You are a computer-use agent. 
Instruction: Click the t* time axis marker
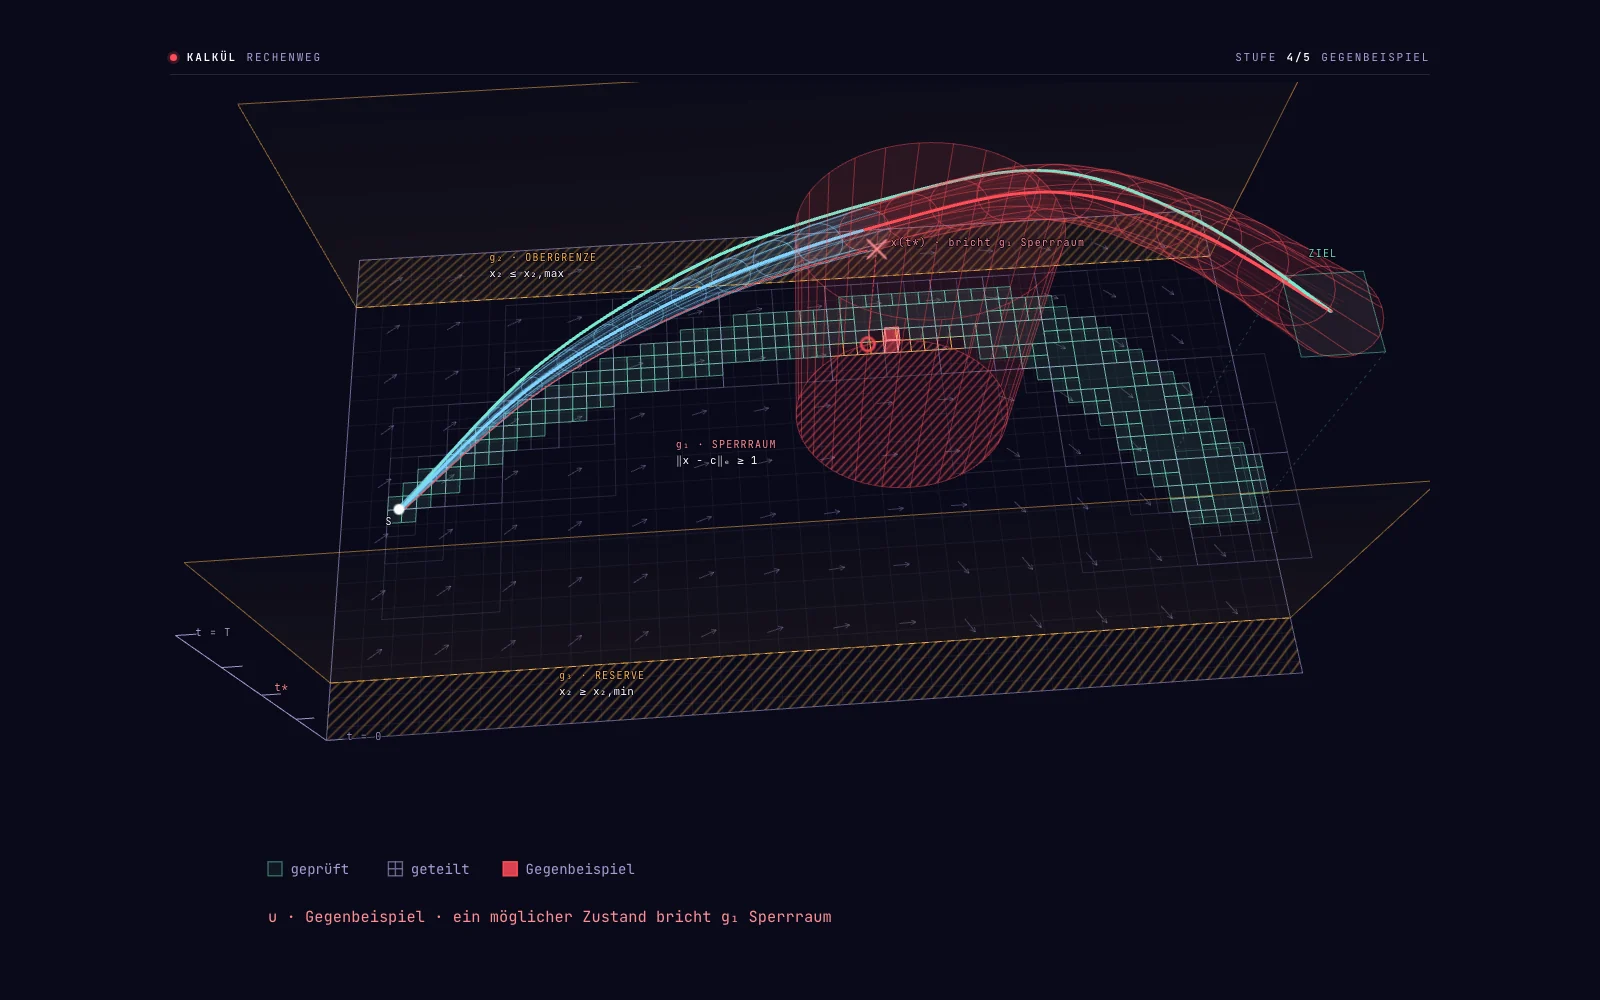(x=281, y=688)
